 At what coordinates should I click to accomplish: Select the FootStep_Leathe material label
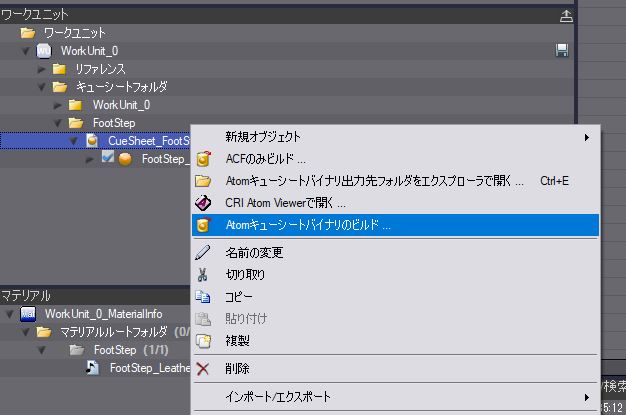[x=150, y=368]
